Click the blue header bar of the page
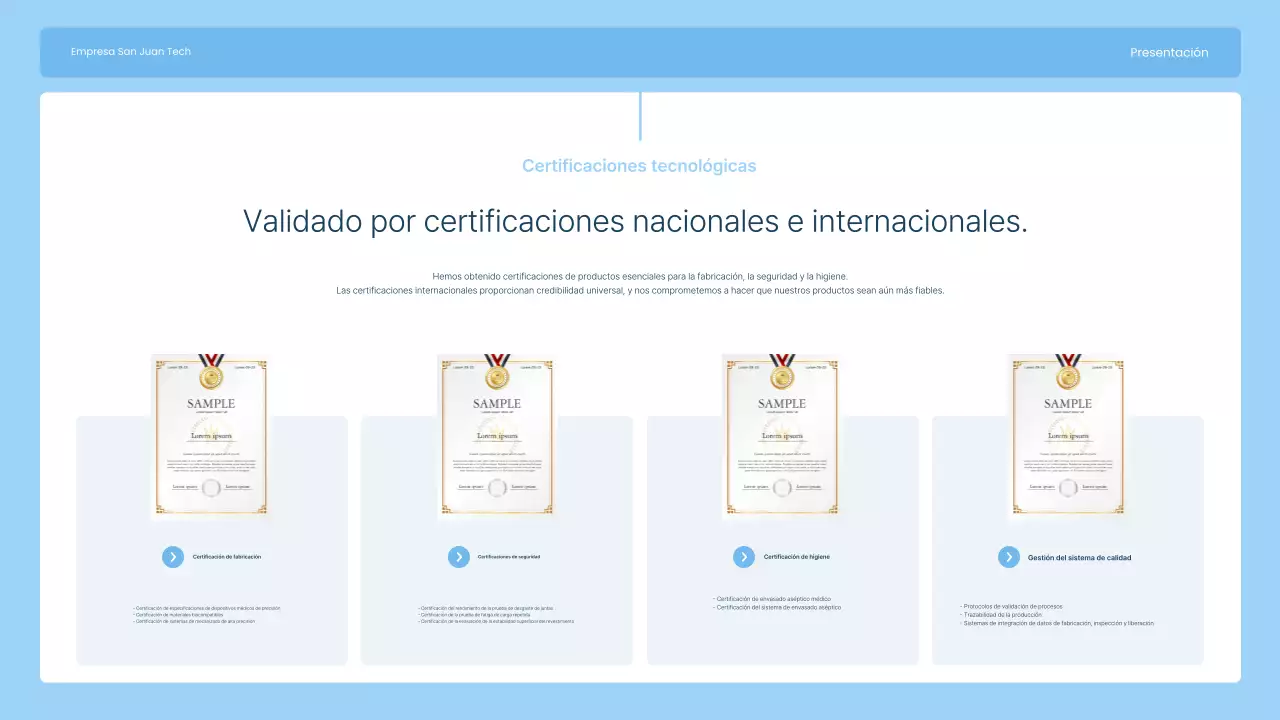This screenshot has height=720, width=1280. (x=639, y=52)
